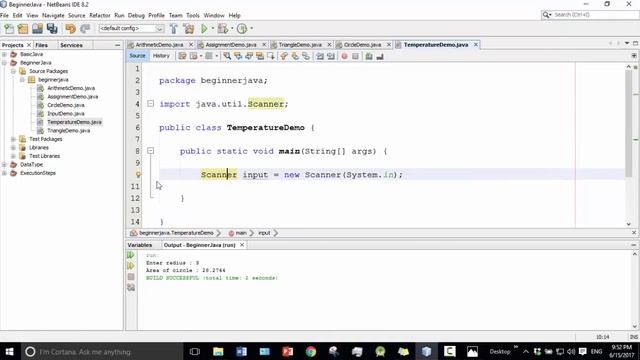Click the Windows Start button
The image size is (640, 360).
point(9,351)
